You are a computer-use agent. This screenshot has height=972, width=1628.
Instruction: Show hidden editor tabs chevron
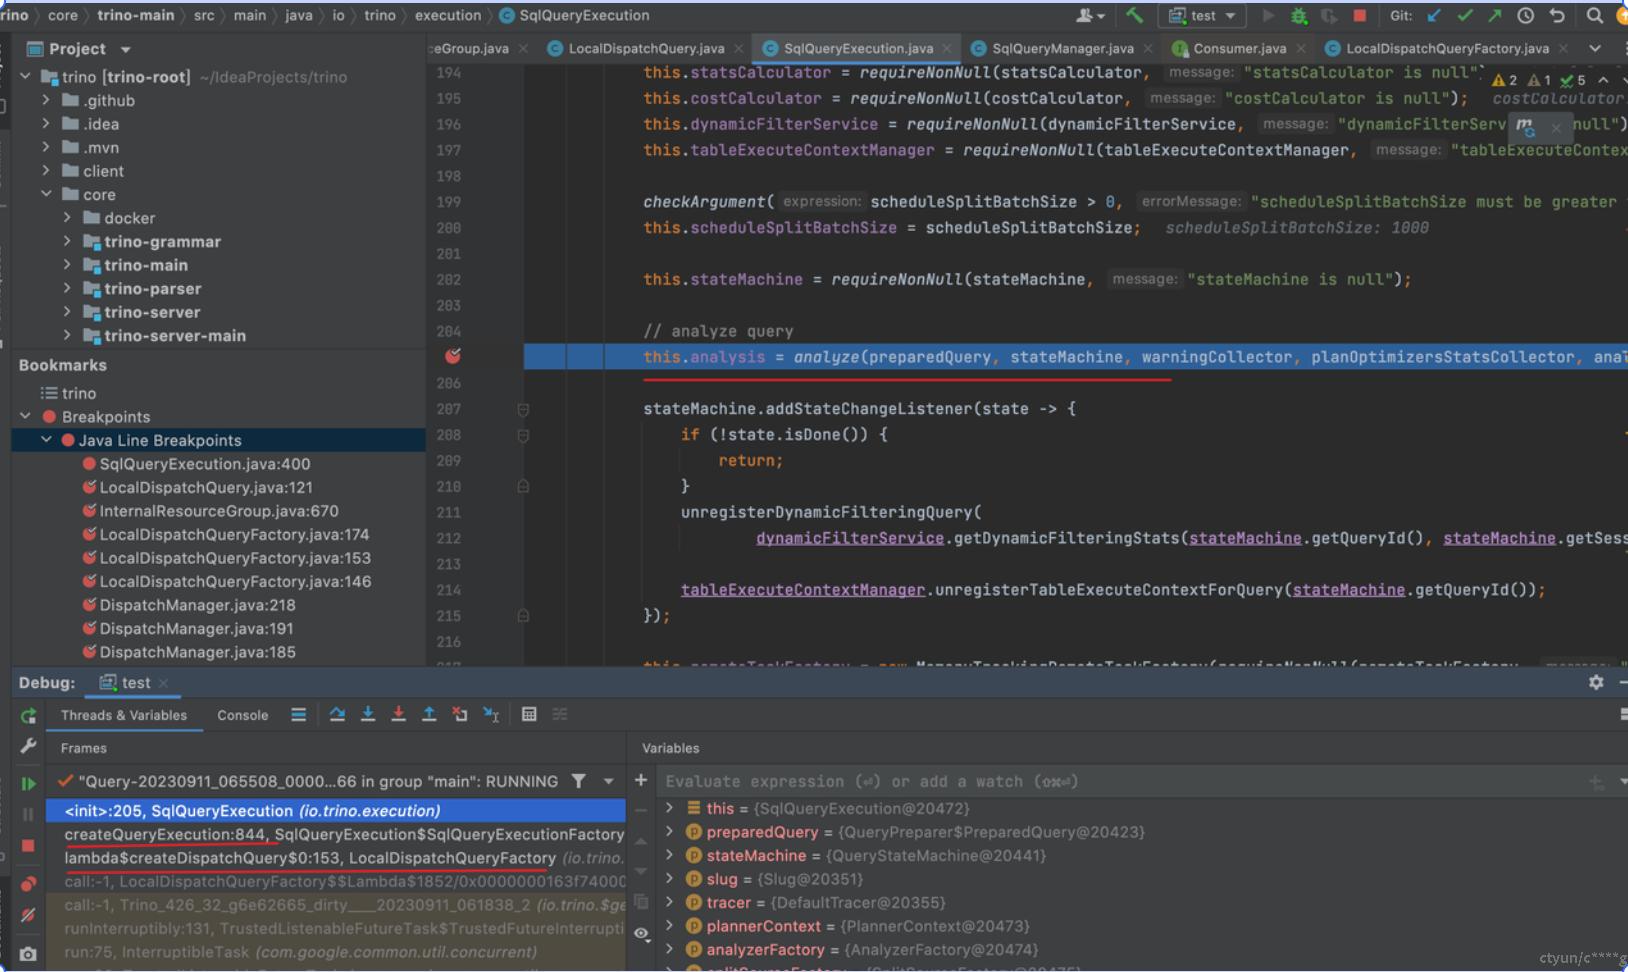click(x=1595, y=48)
